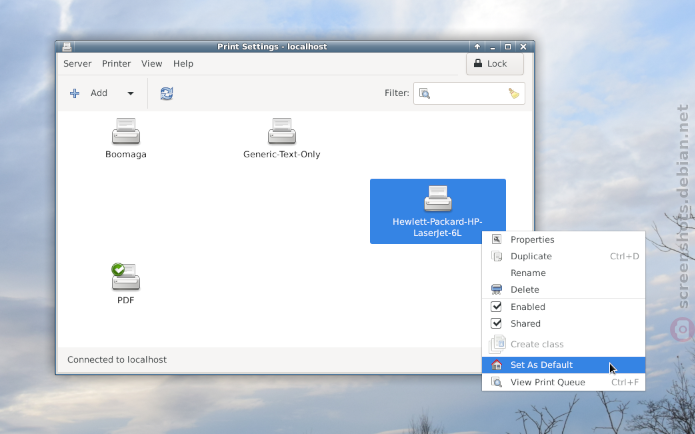695x434 pixels.
Task: Click the Generic-Text-Only name label
Action: coord(282,154)
